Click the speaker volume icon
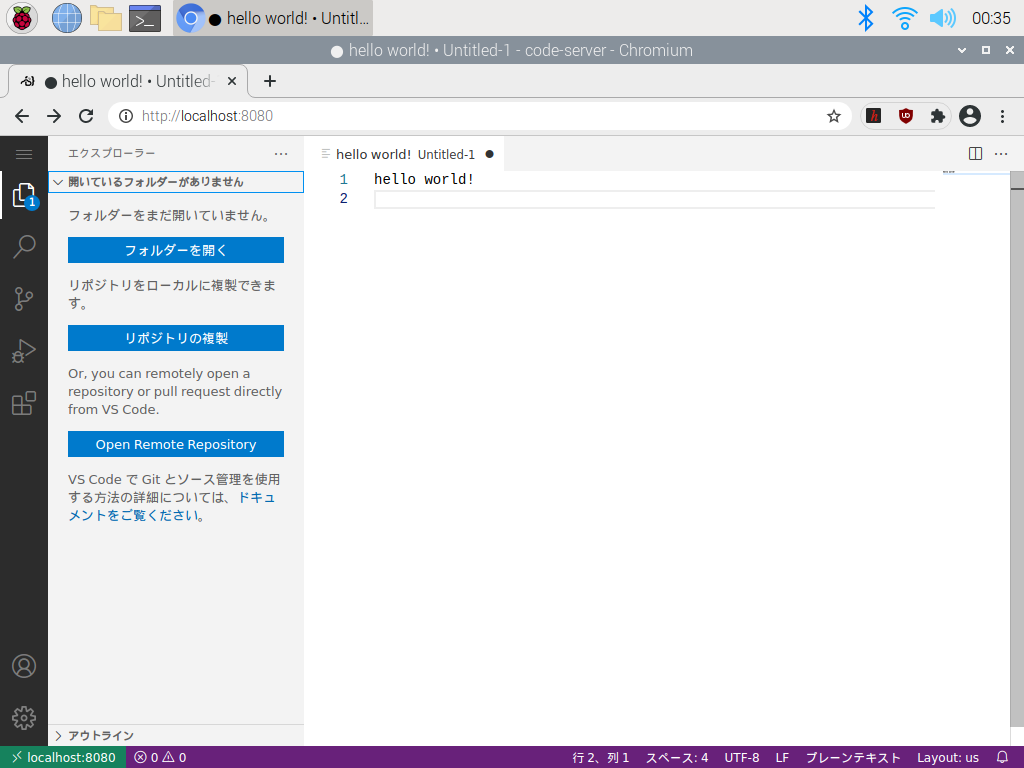Viewport: 1024px width, 768px height. [x=941, y=17]
